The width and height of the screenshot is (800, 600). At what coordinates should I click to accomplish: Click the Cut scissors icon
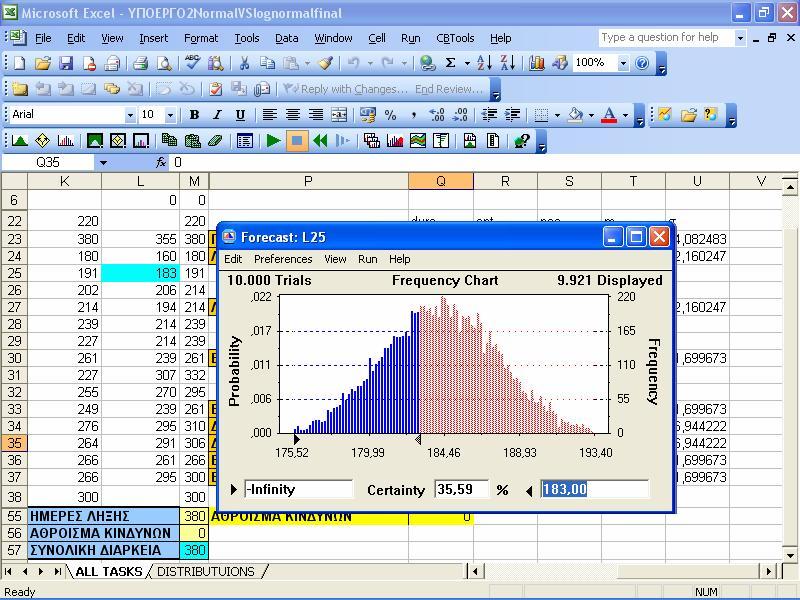click(244, 63)
